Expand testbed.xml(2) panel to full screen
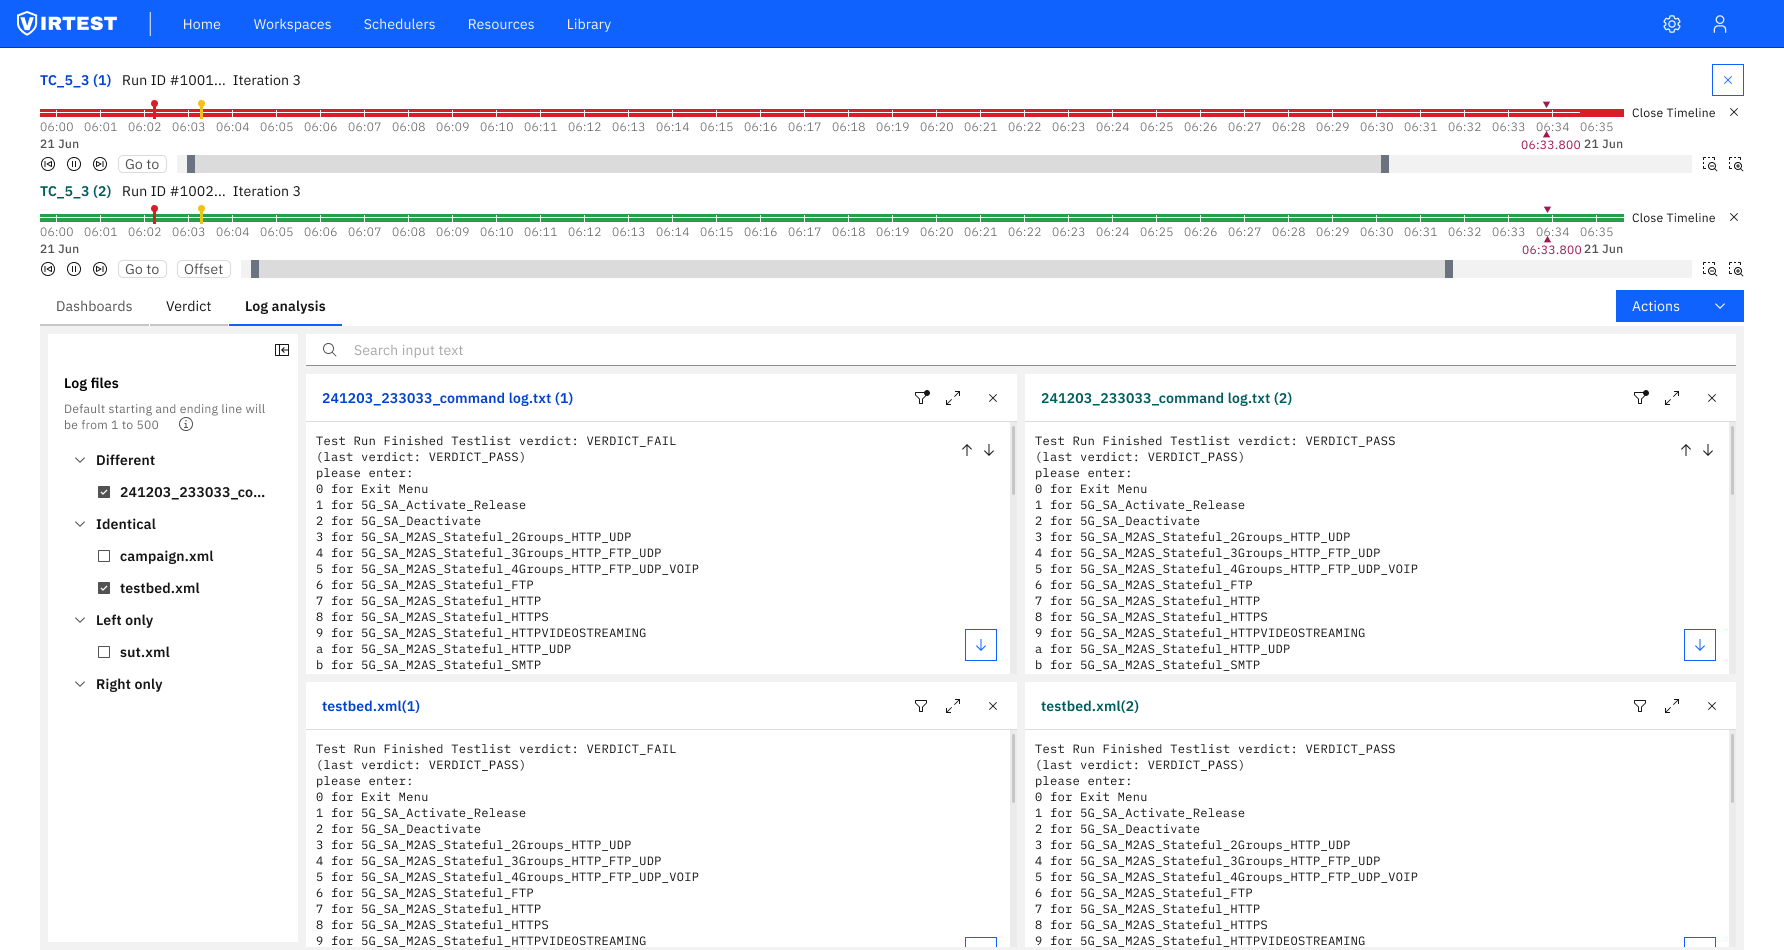Image resolution: width=1784 pixels, height=950 pixels. pyautogui.click(x=1671, y=705)
